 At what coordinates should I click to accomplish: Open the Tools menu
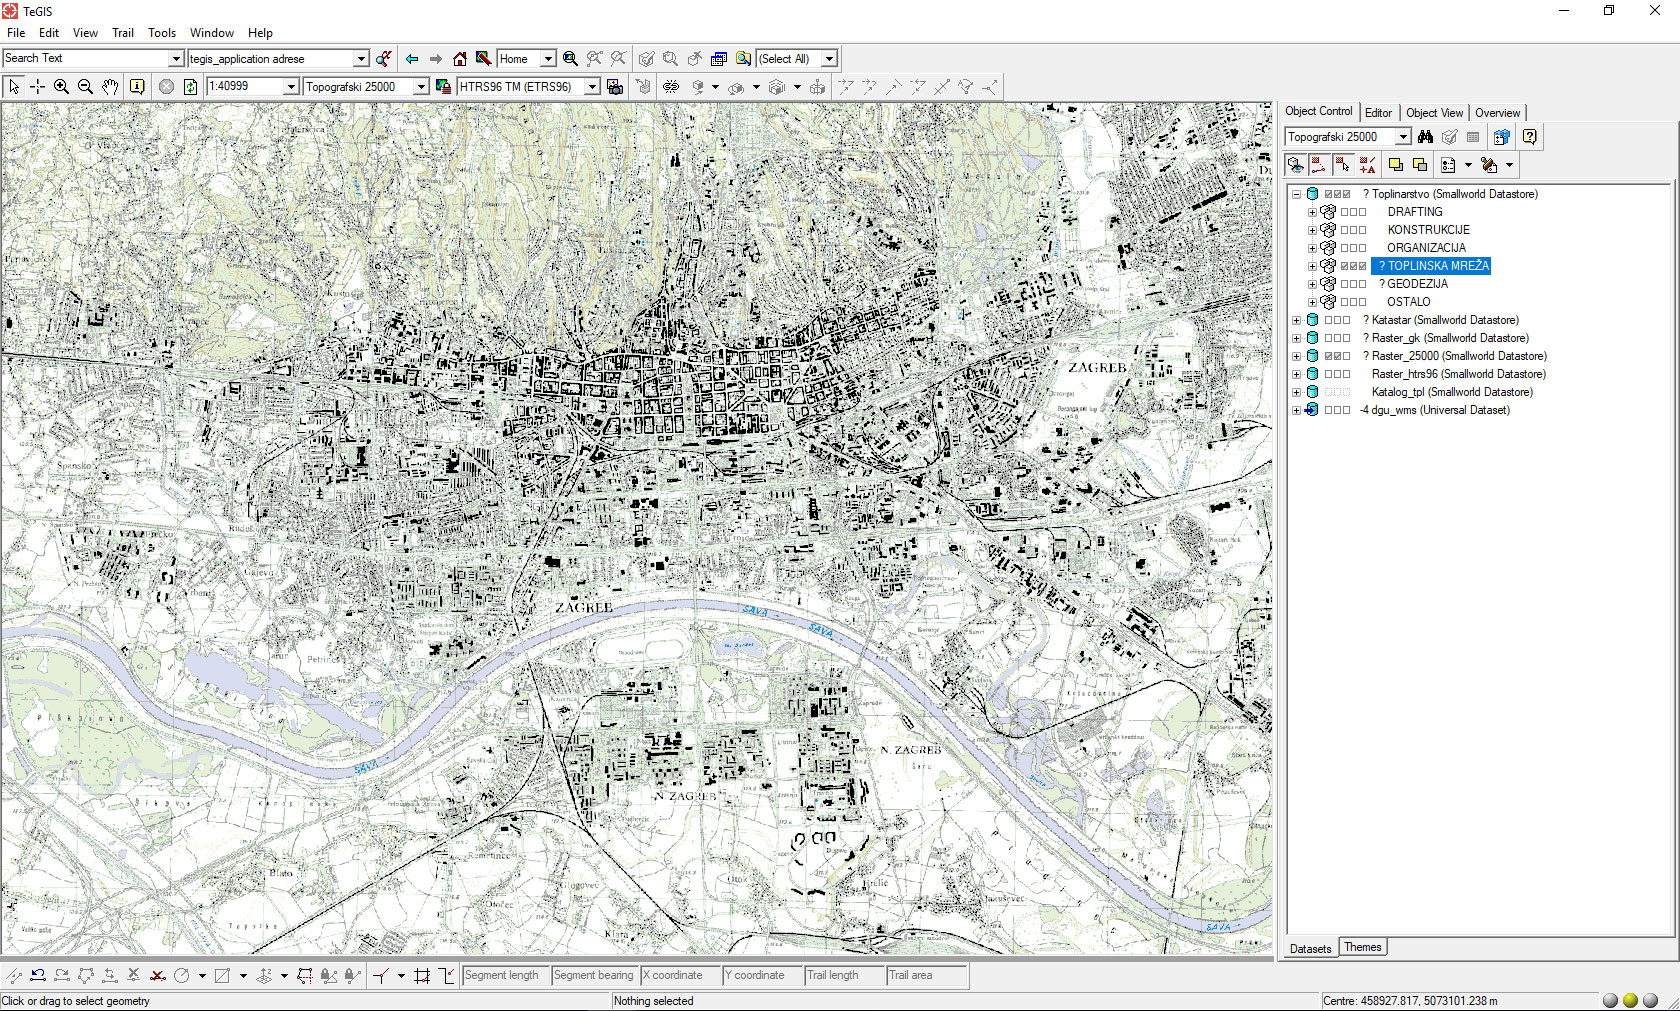pos(162,33)
